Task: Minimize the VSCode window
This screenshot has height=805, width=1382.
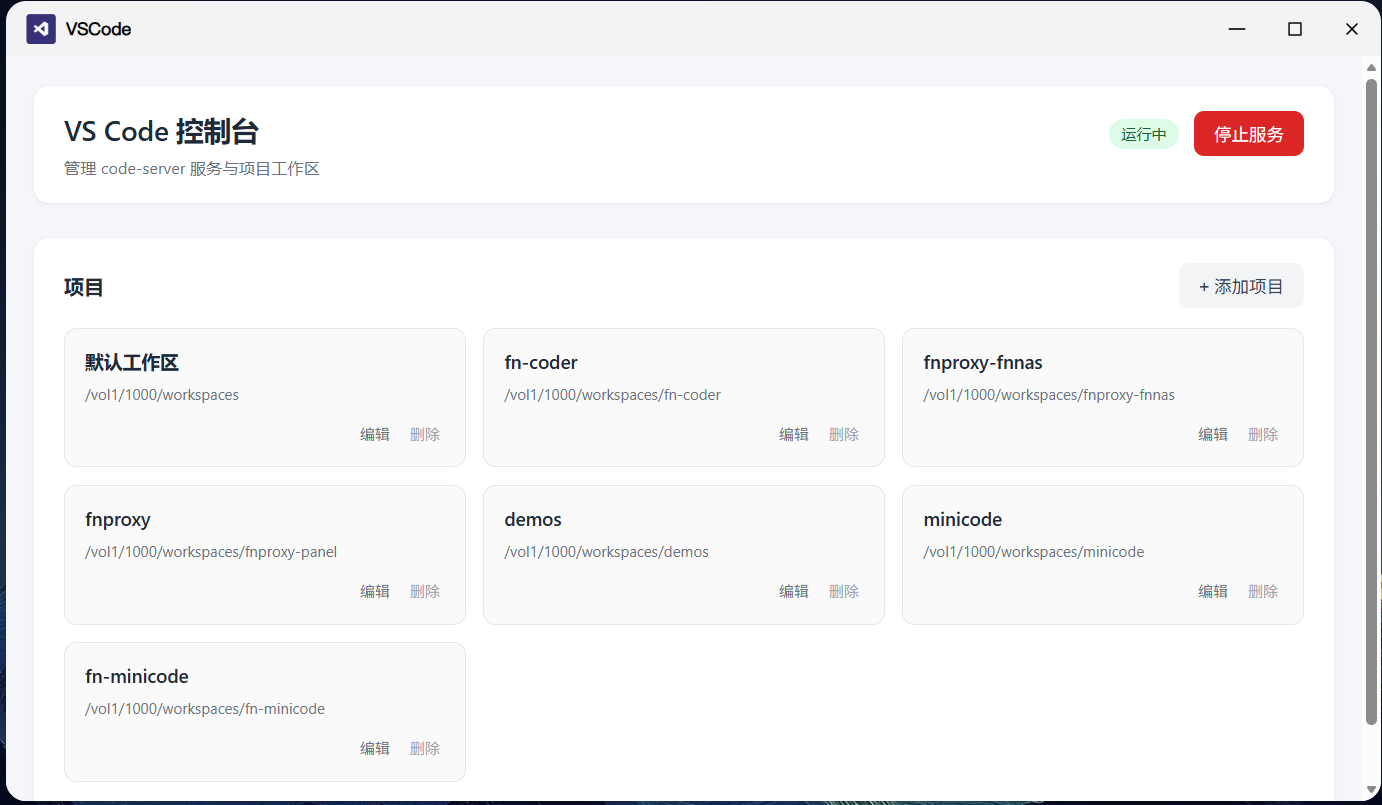Action: [1237, 29]
